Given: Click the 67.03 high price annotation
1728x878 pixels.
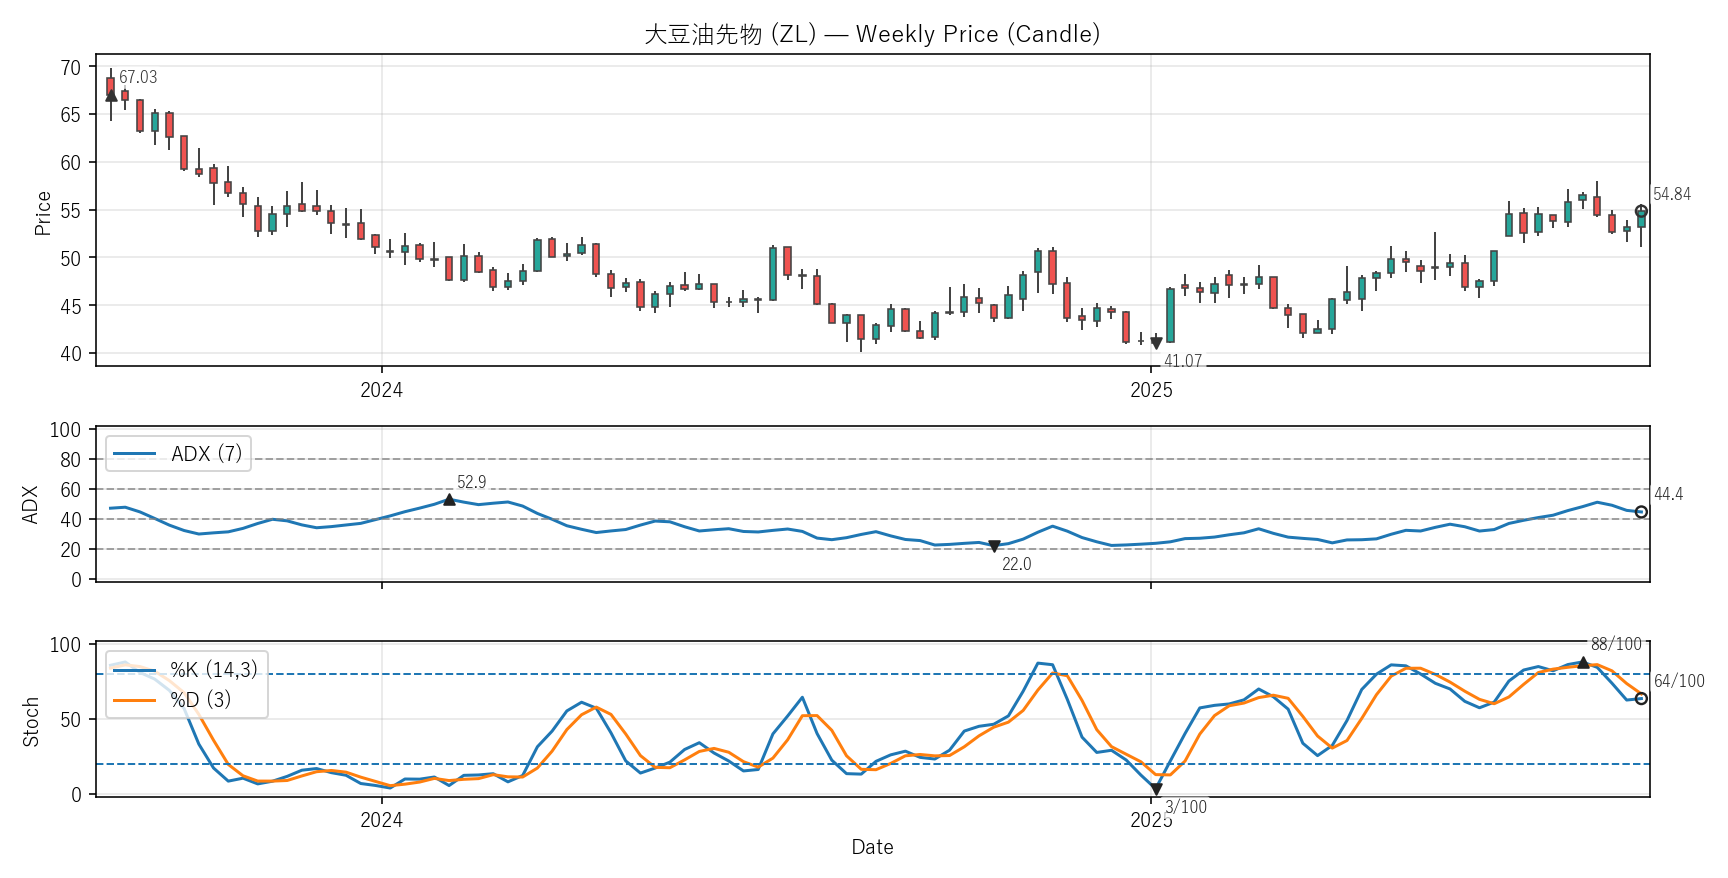Looking at the screenshot, I should coord(138,77).
